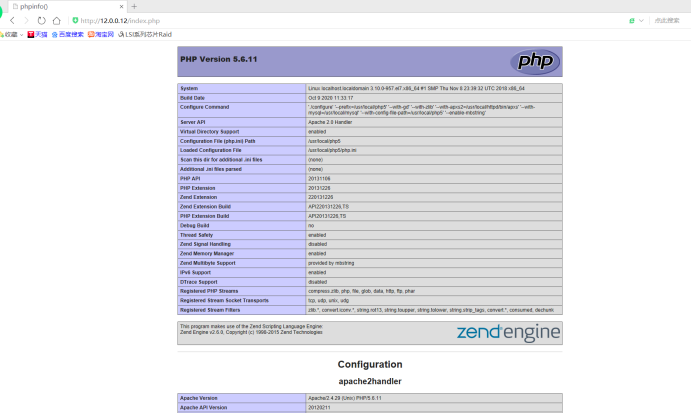Click the Apache 2.0 Handler value
The height and width of the screenshot is (414, 691).
[x=330, y=122]
